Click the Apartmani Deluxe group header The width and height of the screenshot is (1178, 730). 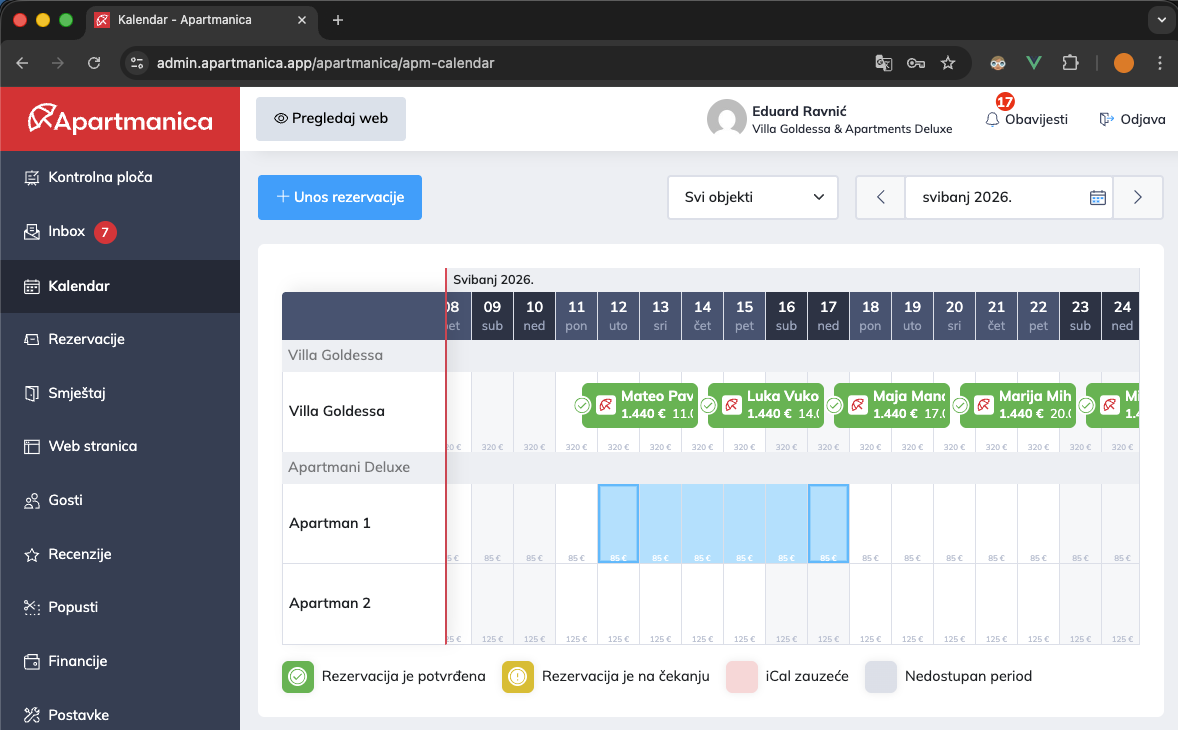[x=349, y=467]
